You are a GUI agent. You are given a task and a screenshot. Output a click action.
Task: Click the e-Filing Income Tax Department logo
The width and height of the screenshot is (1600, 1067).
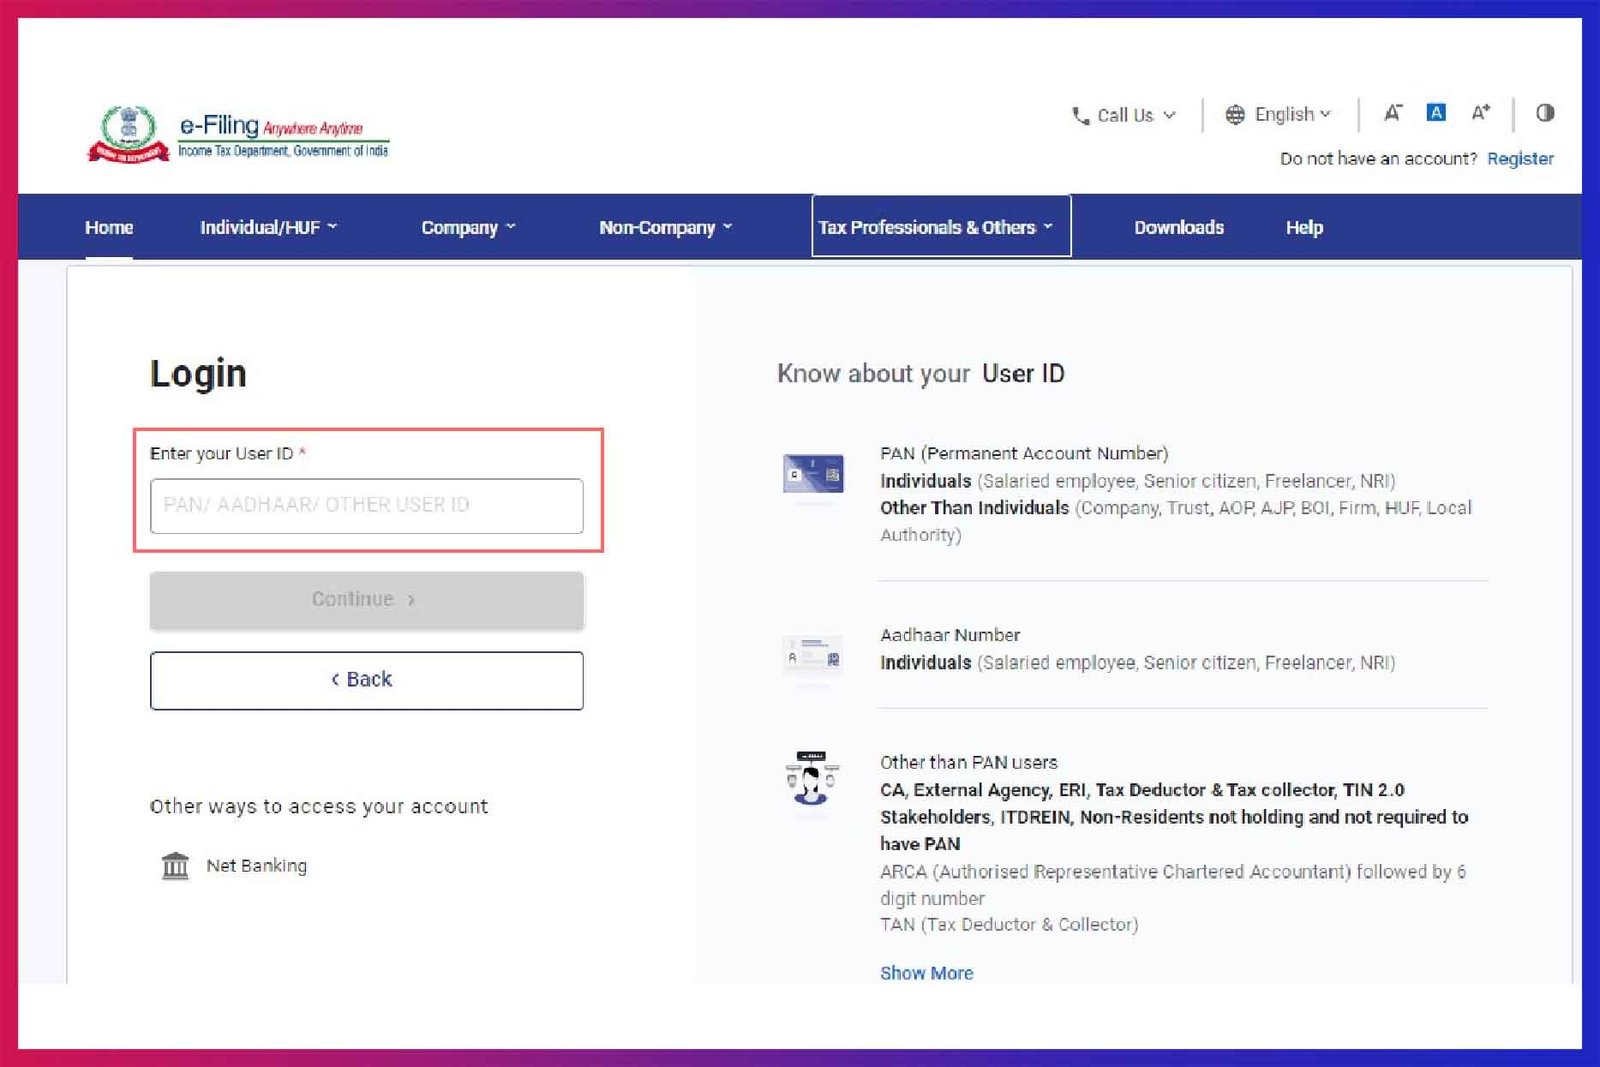240,132
